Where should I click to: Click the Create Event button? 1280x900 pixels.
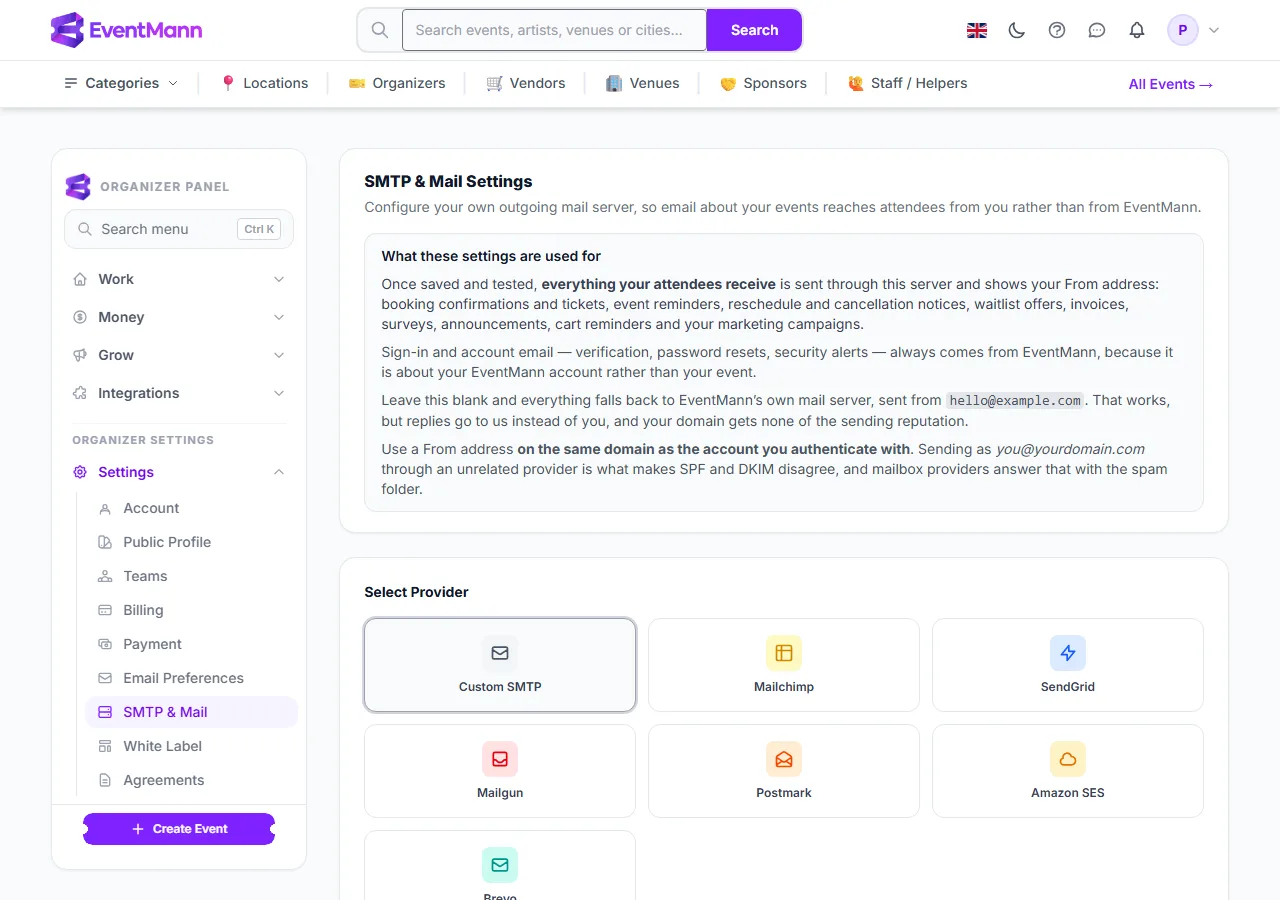(179, 829)
